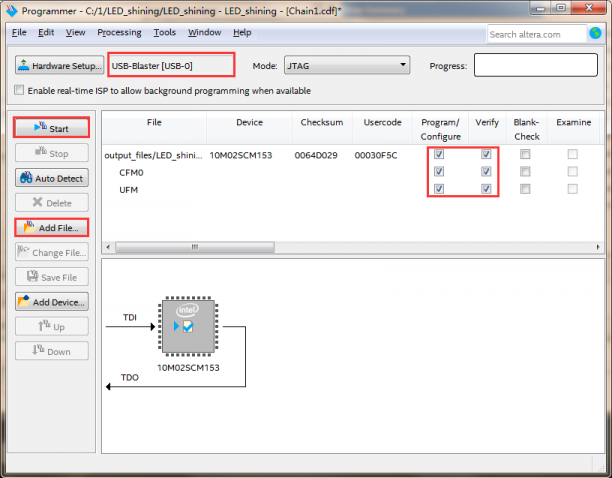Image resolution: width=612 pixels, height=478 pixels.
Task: Click the Quartus Programmer title bar icon
Action: [12, 11]
